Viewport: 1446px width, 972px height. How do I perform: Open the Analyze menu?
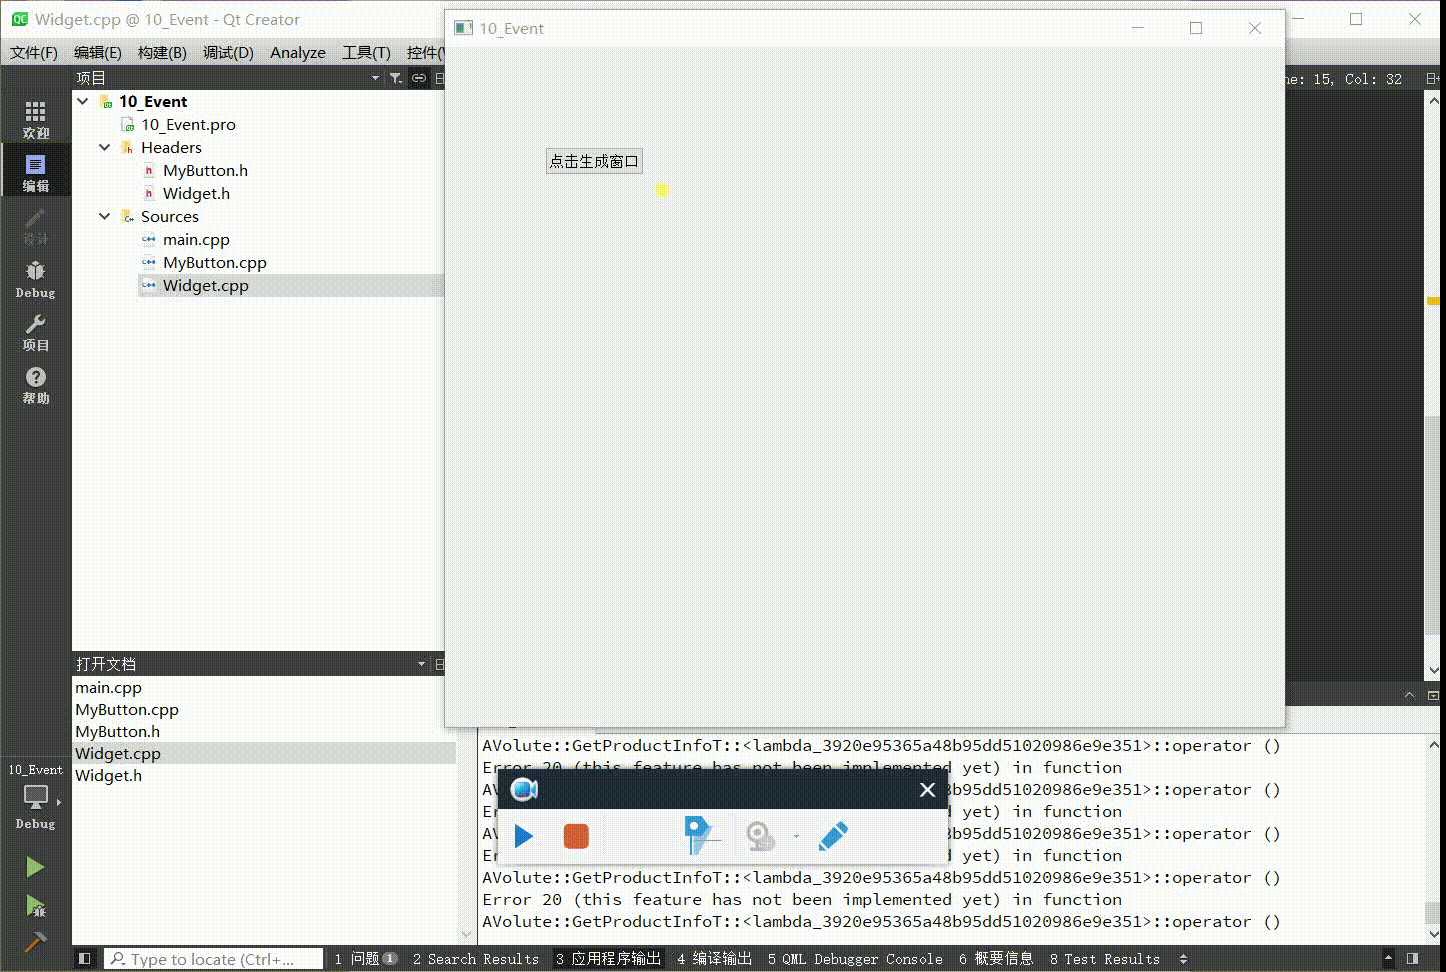click(298, 52)
